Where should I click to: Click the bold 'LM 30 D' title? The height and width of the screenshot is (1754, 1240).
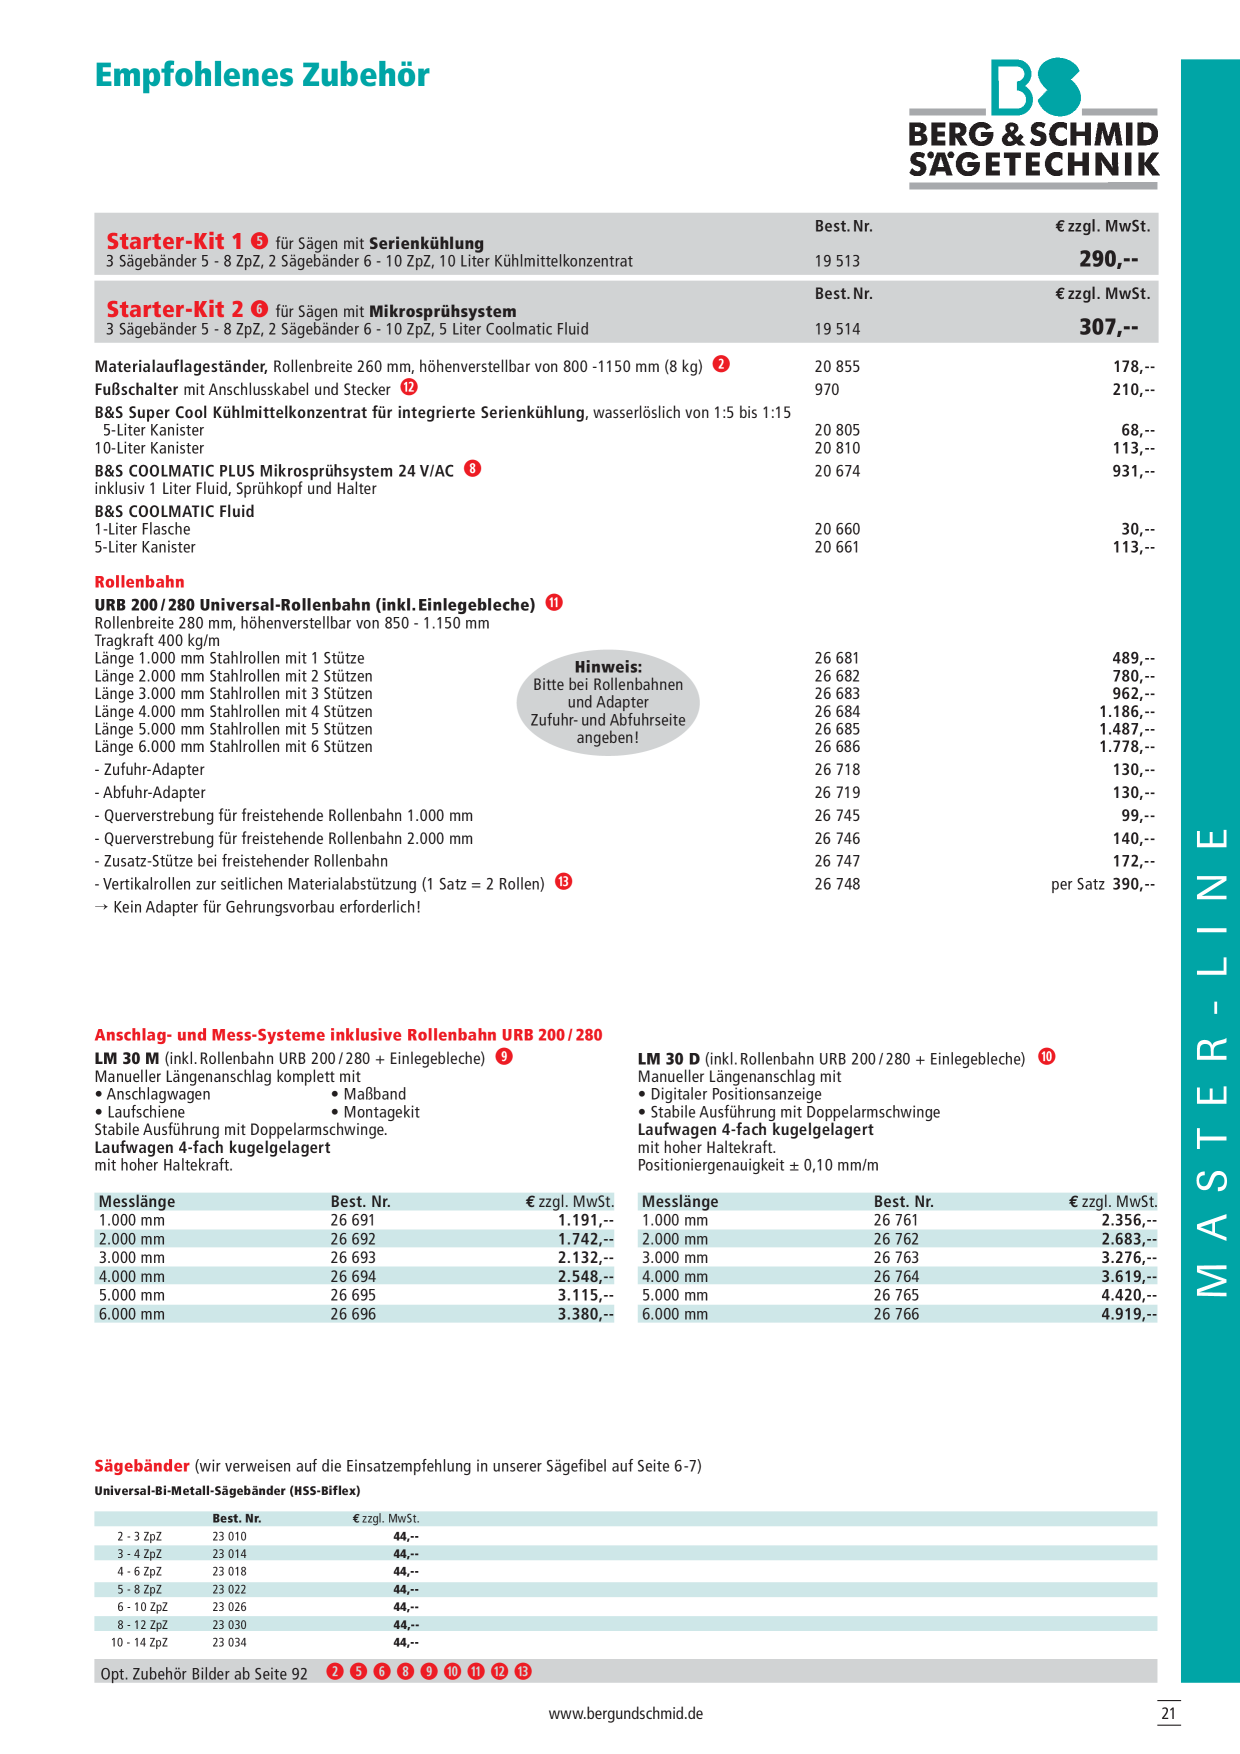click(x=669, y=1058)
